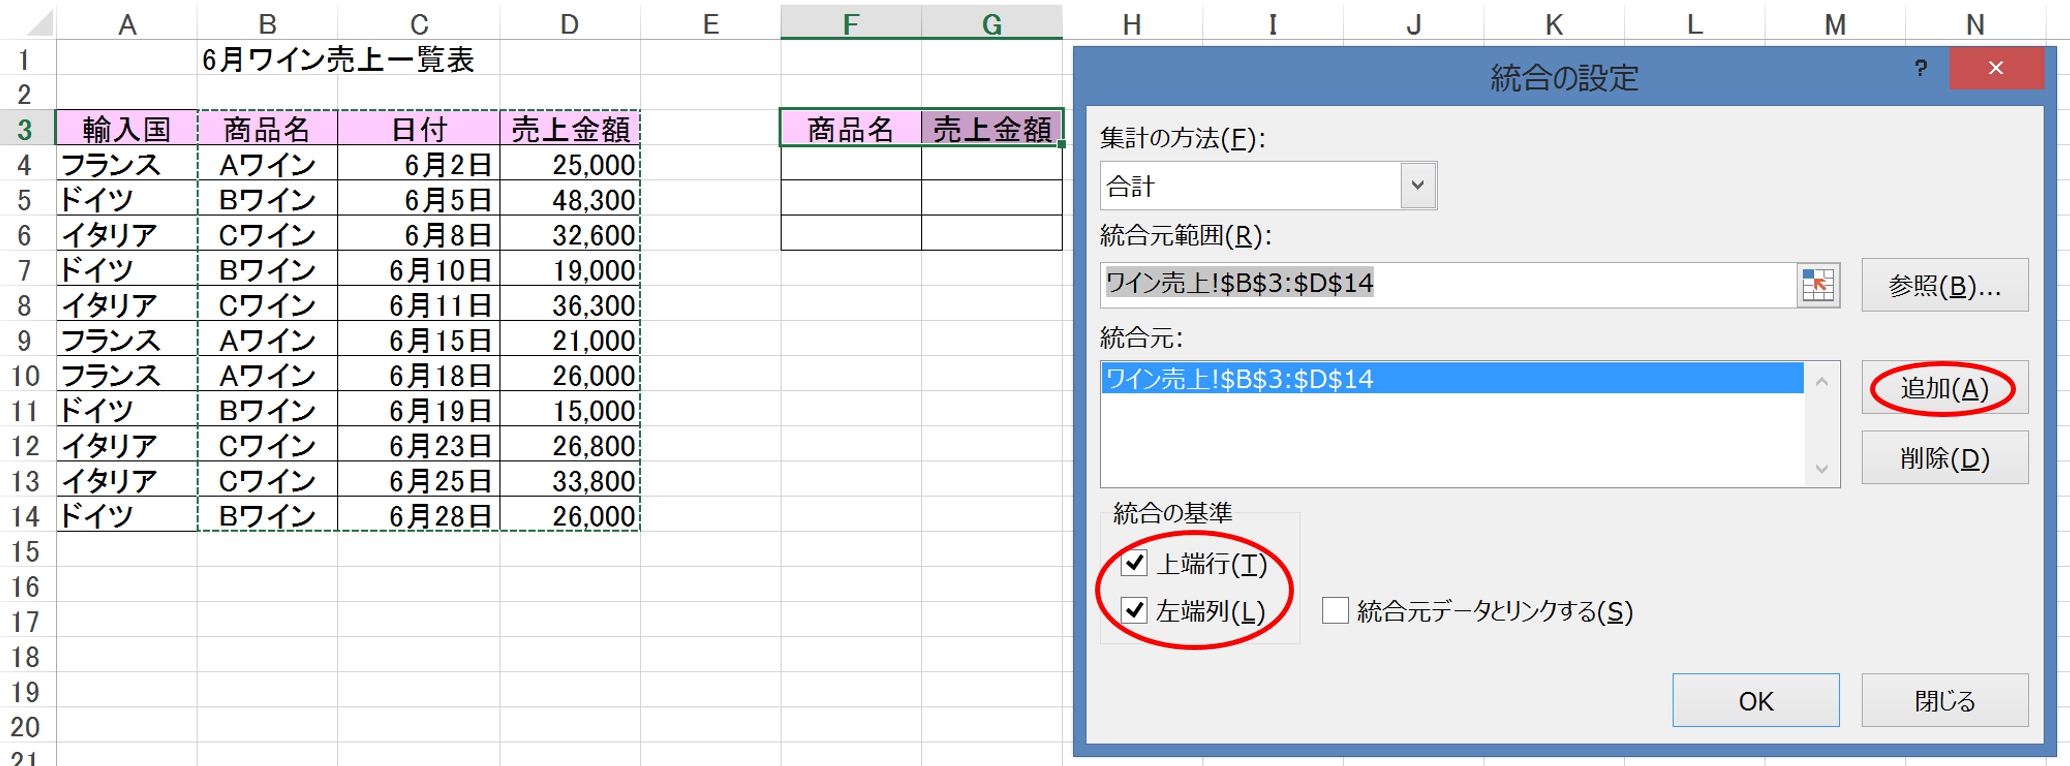Select column F header
The width and height of the screenshot is (2070, 766).
tap(850, 24)
